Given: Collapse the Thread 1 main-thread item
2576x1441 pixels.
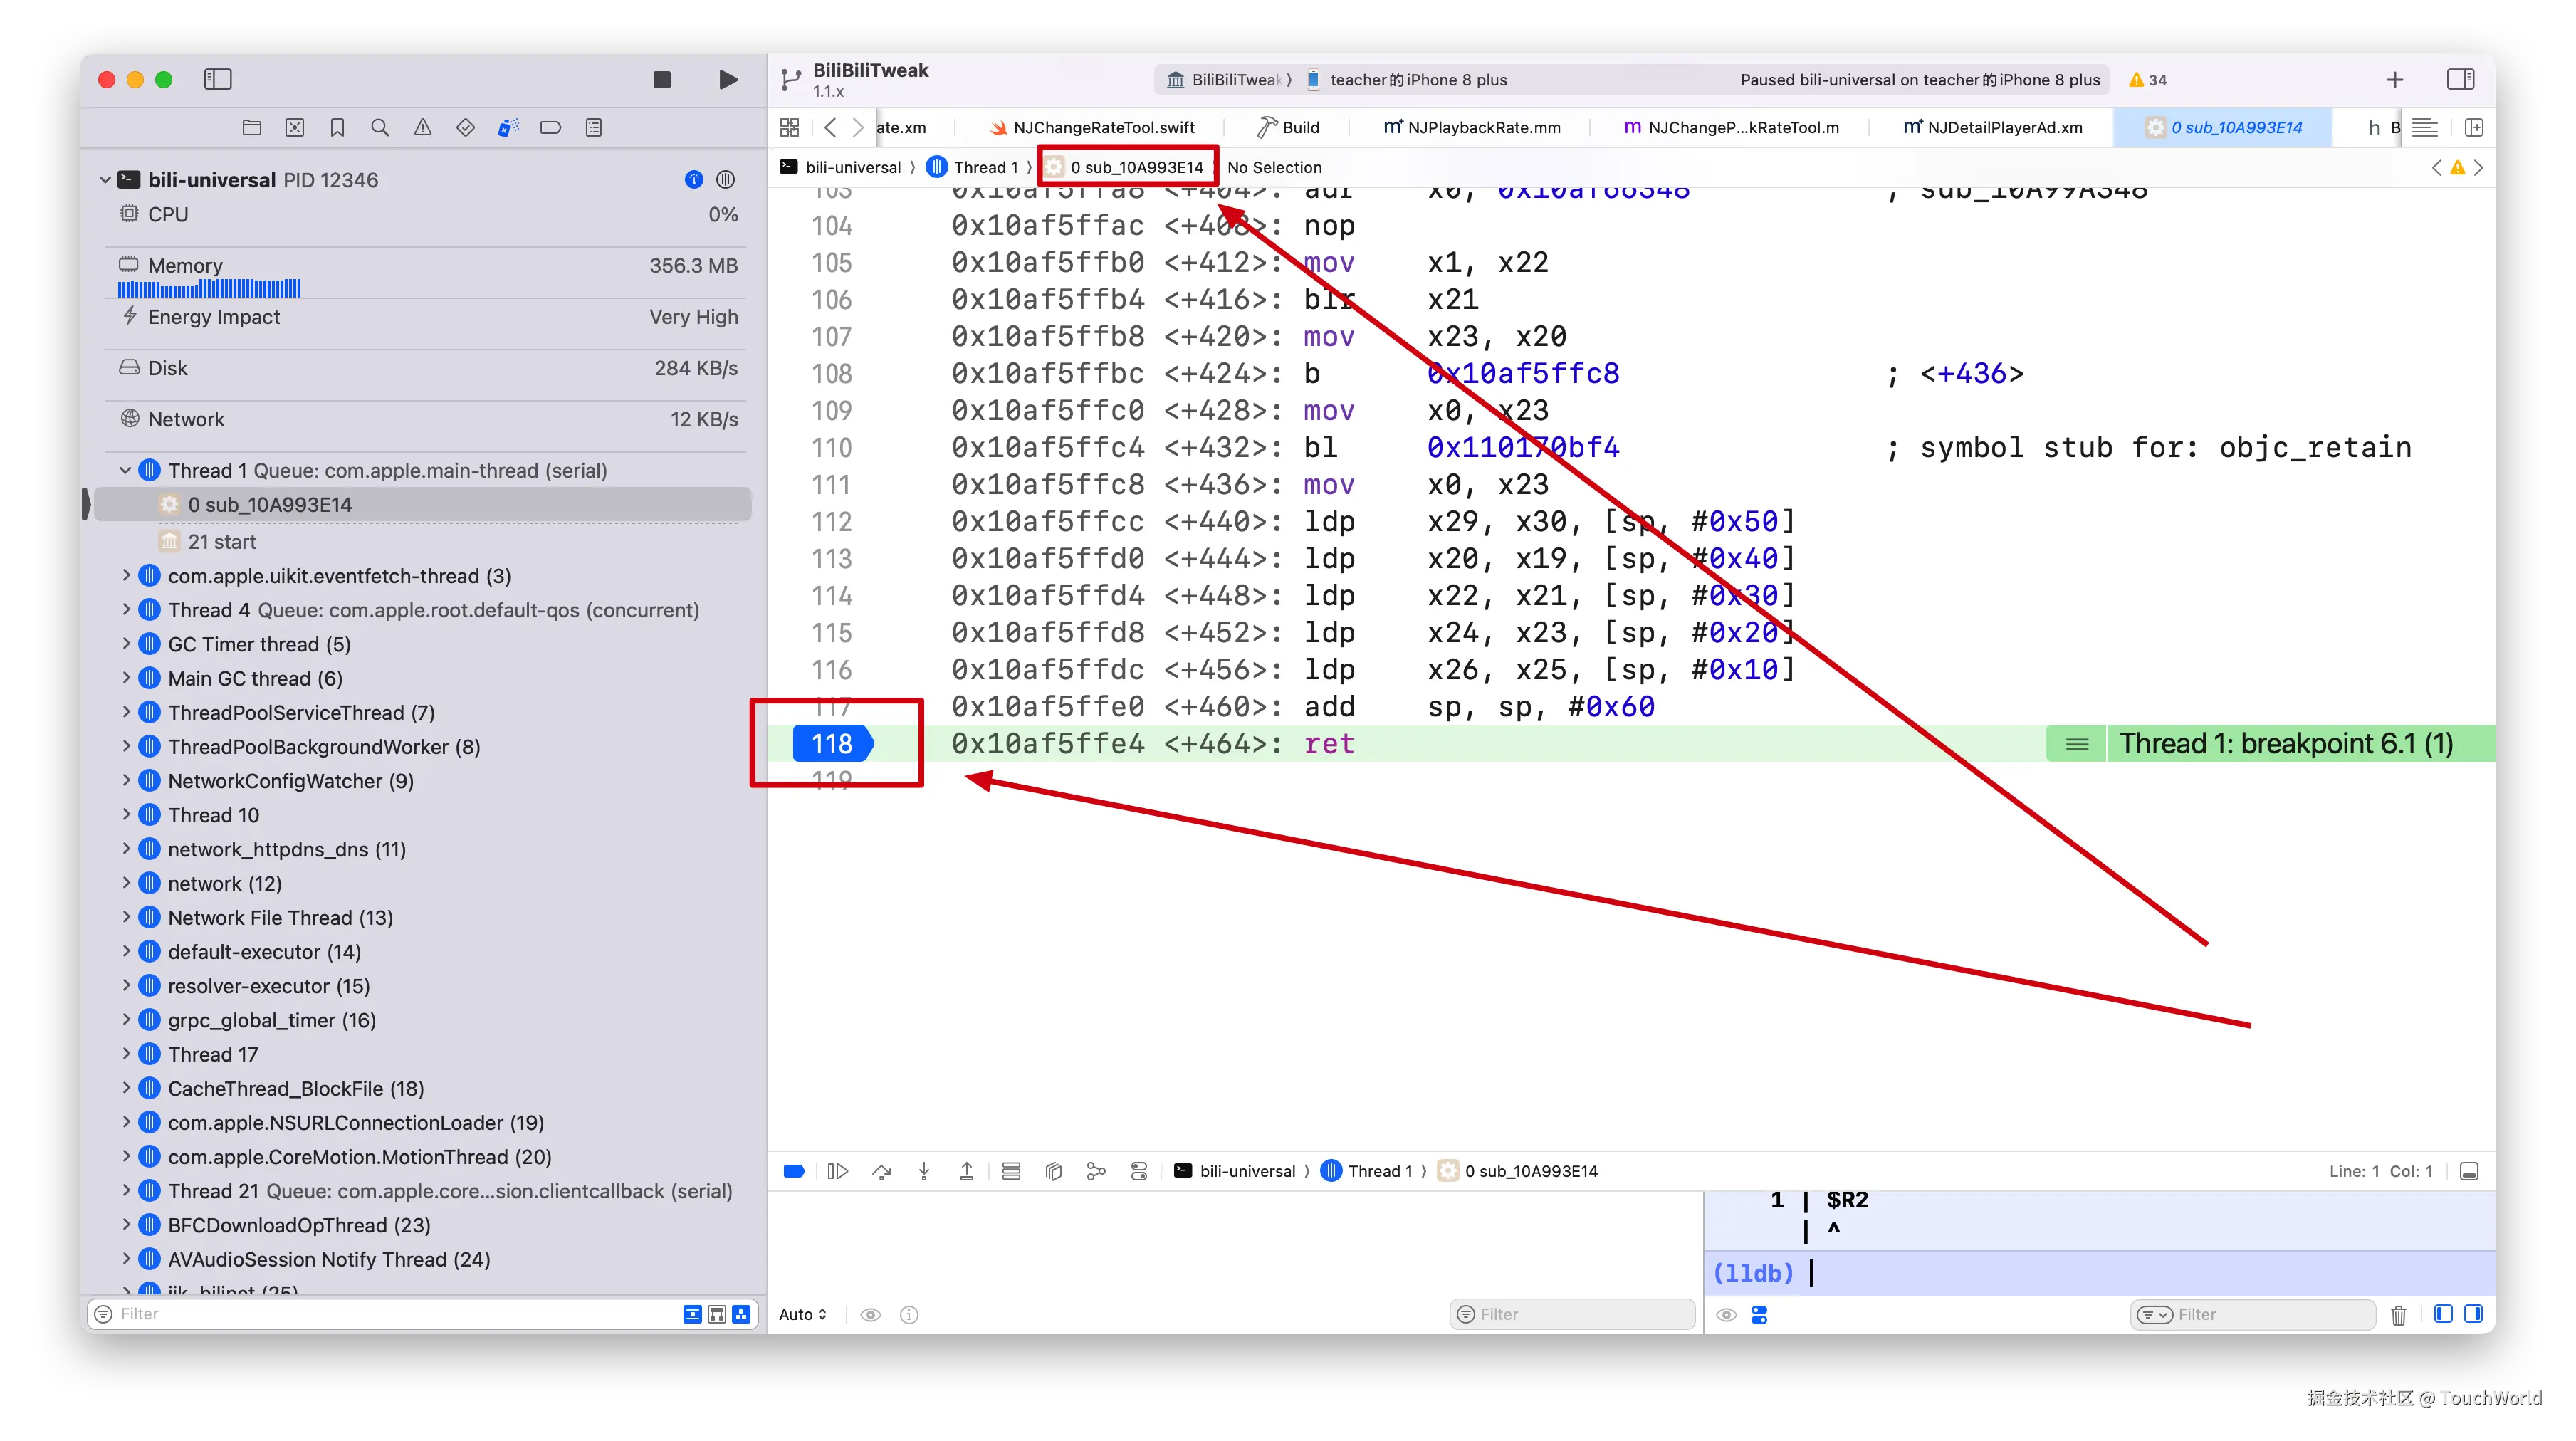Looking at the screenshot, I should 126,470.
